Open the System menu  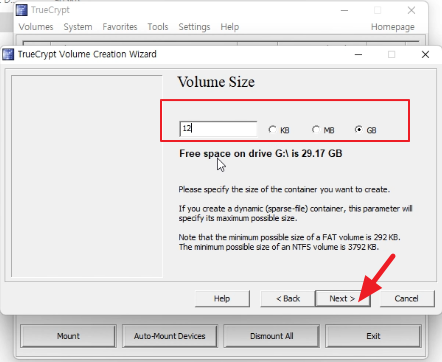point(78,27)
